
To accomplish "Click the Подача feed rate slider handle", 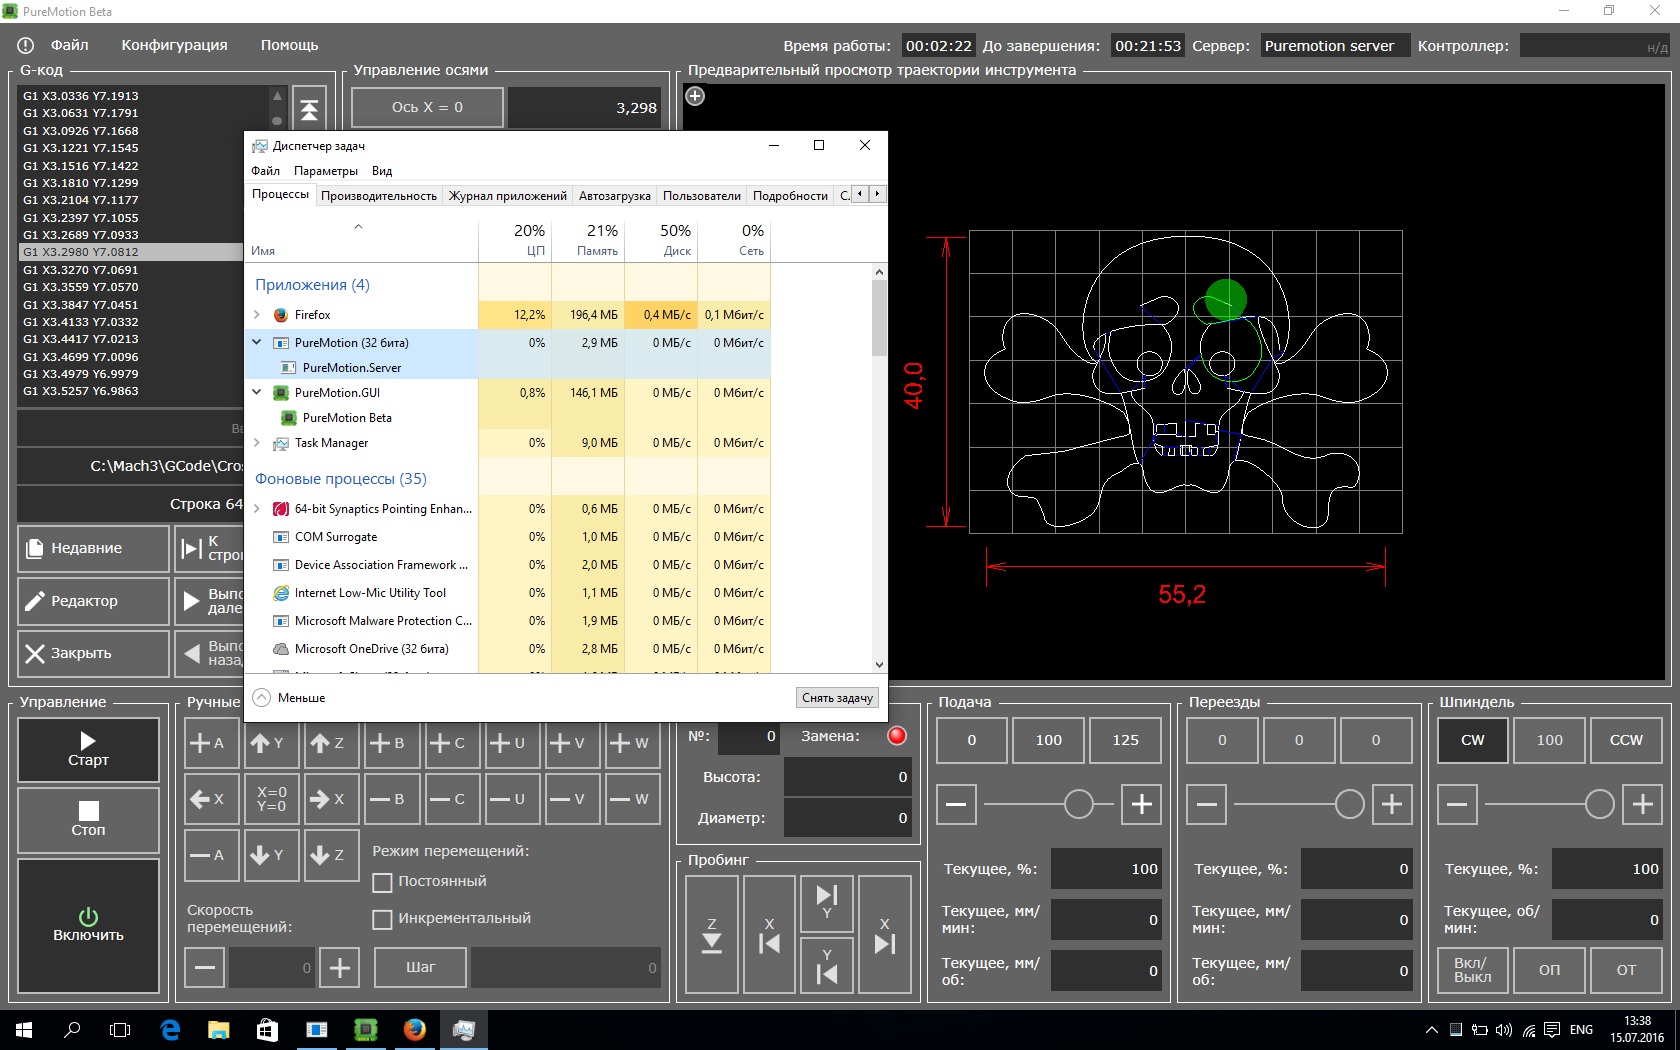I will [1078, 804].
